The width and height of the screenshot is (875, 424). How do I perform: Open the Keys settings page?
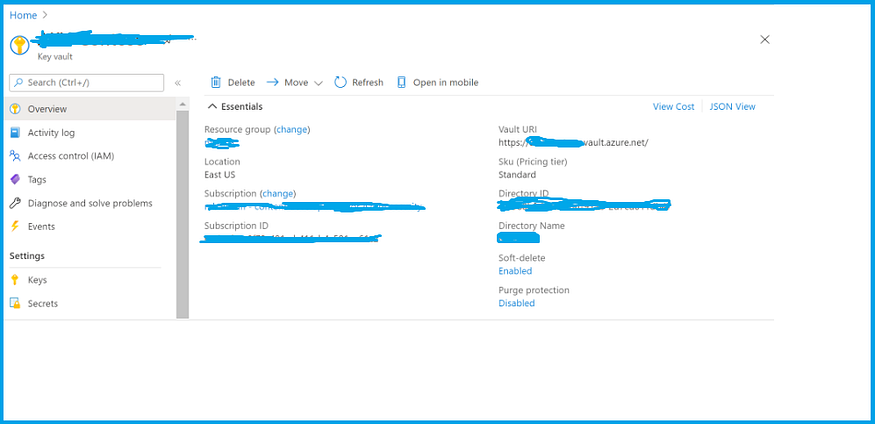point(90,280)
